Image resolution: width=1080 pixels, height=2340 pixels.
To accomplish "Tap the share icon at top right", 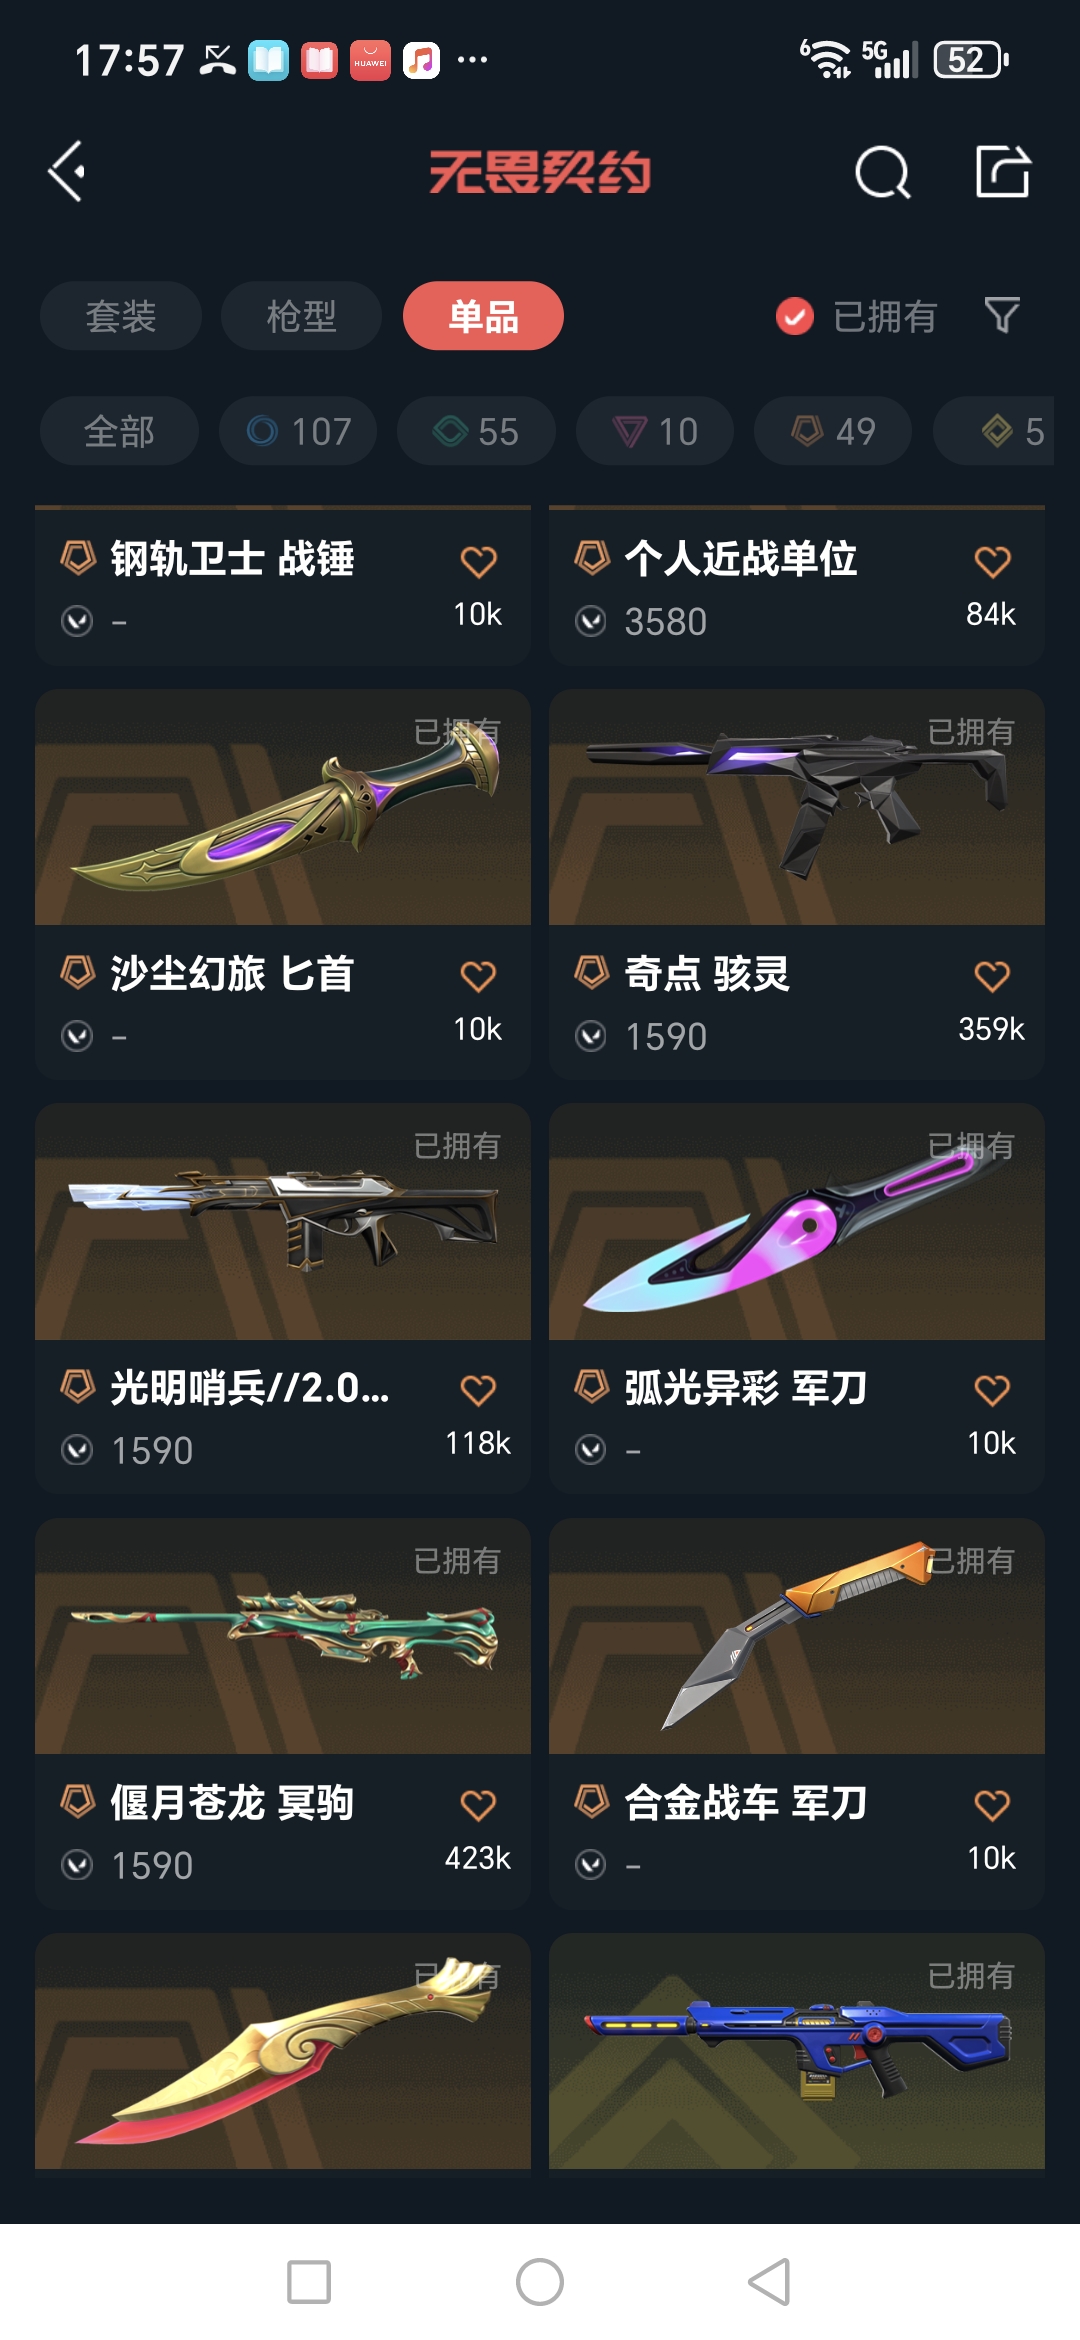I will [x=1003, y=171].
